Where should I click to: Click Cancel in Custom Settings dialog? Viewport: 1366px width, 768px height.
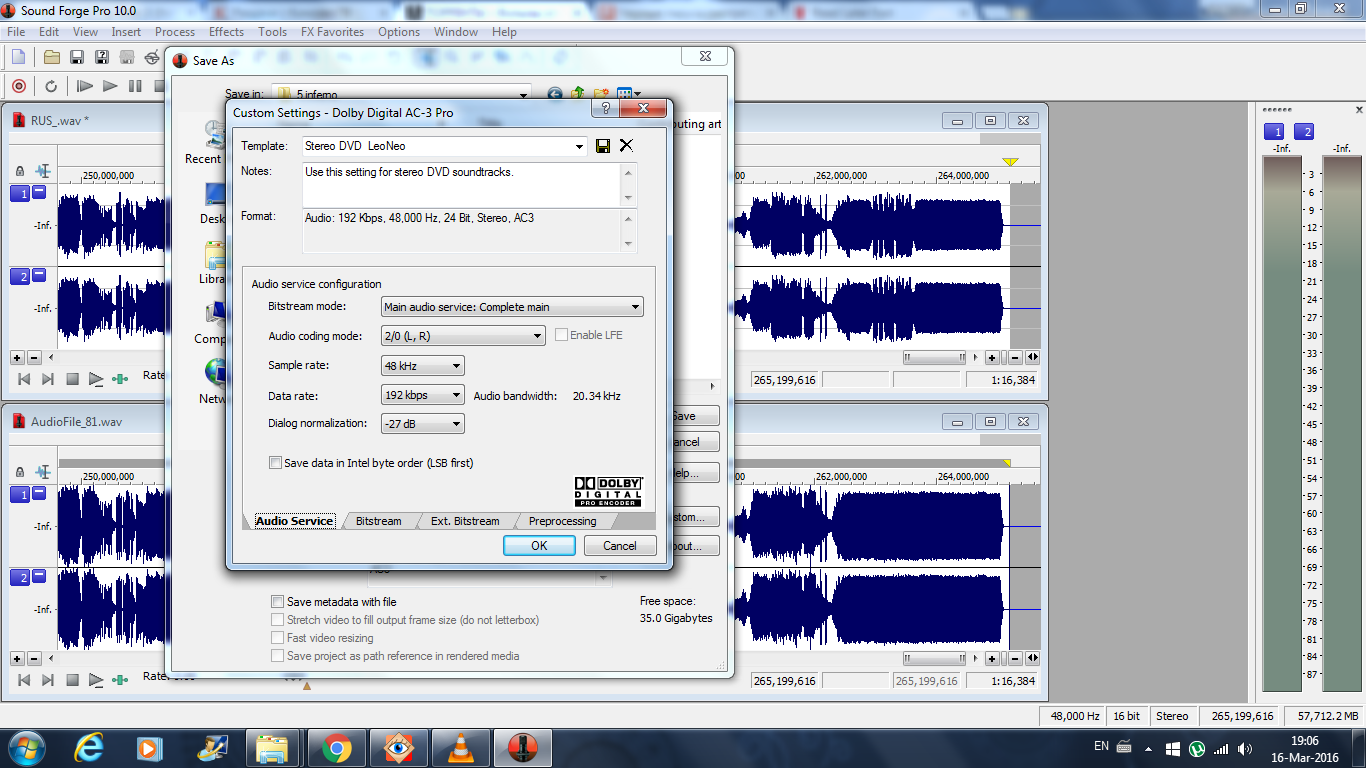[620, 546]
